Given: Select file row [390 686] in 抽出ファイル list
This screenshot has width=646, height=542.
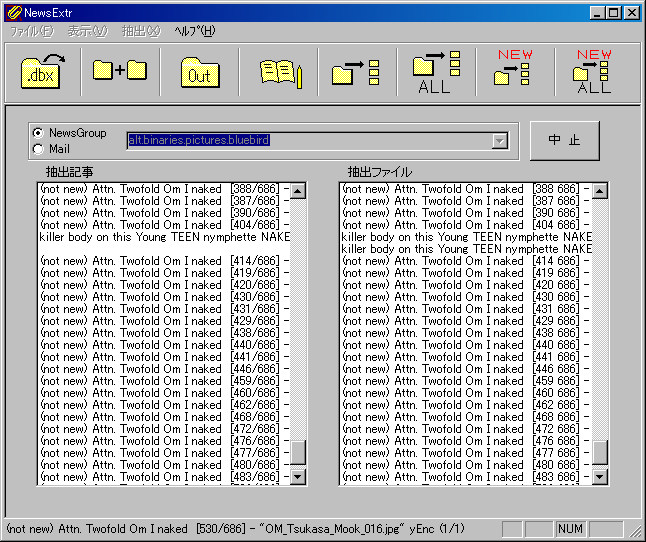Looking at the screenshot, I should [x=466, y=213].
